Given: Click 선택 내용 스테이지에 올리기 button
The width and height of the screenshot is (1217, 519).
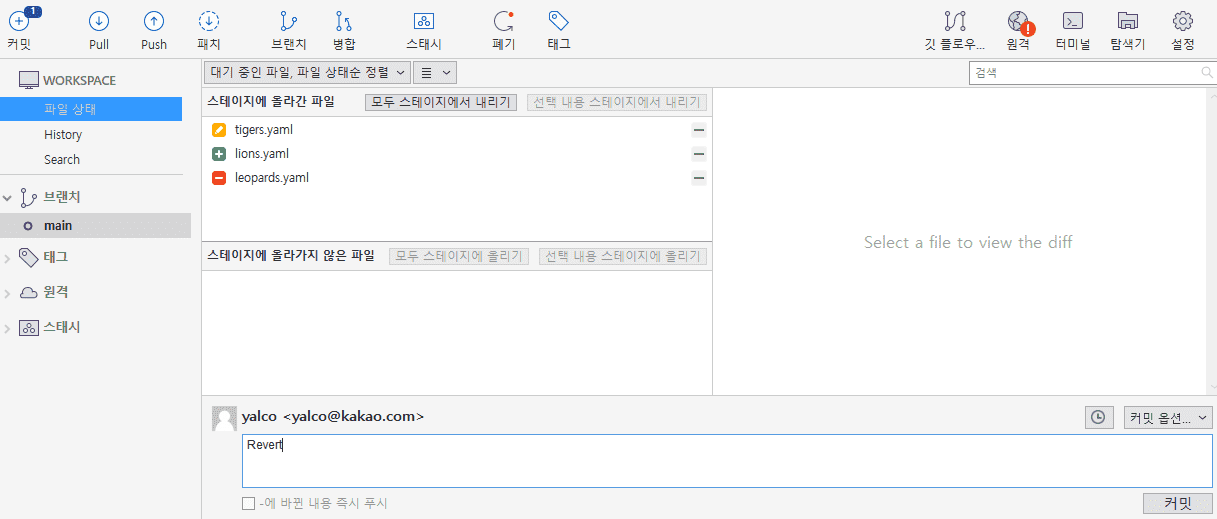Looking at the screenshot, I should coord(623,256).
